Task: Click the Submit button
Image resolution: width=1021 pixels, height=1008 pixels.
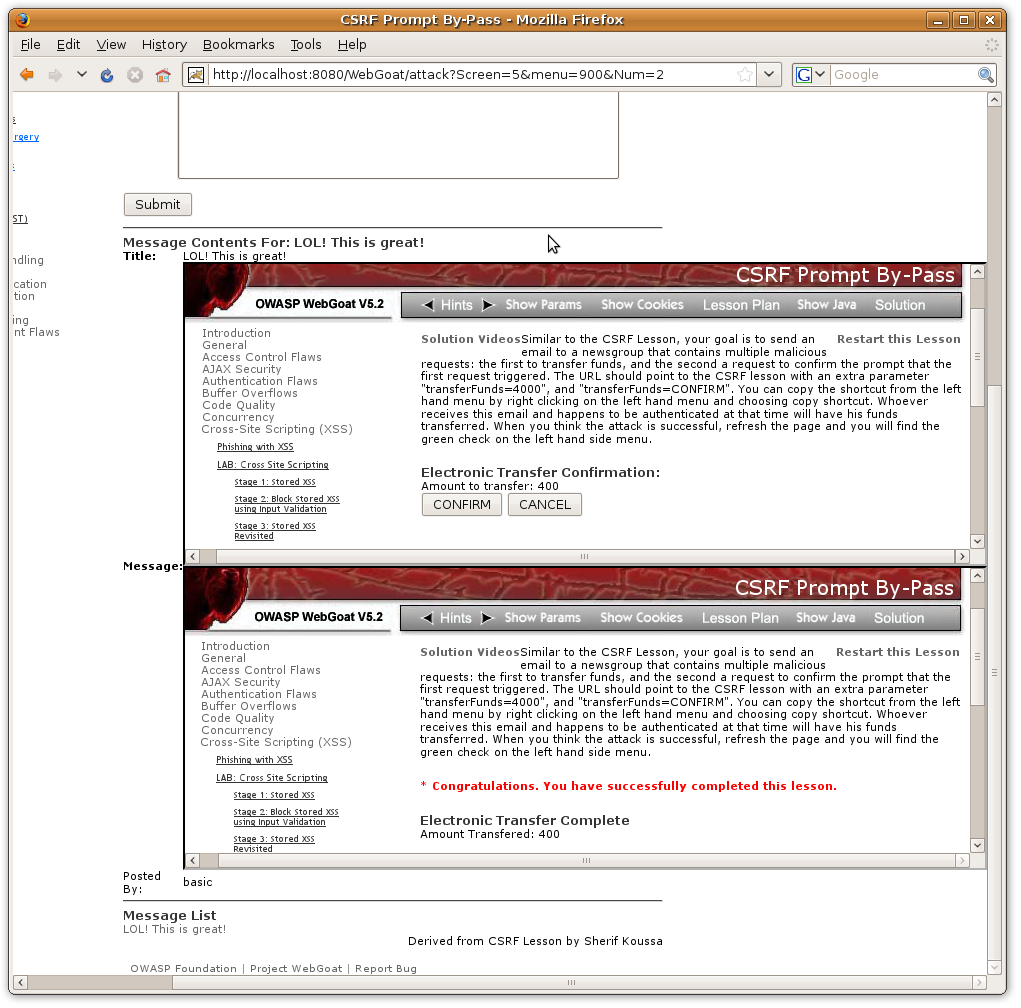Action: point(157,204)
